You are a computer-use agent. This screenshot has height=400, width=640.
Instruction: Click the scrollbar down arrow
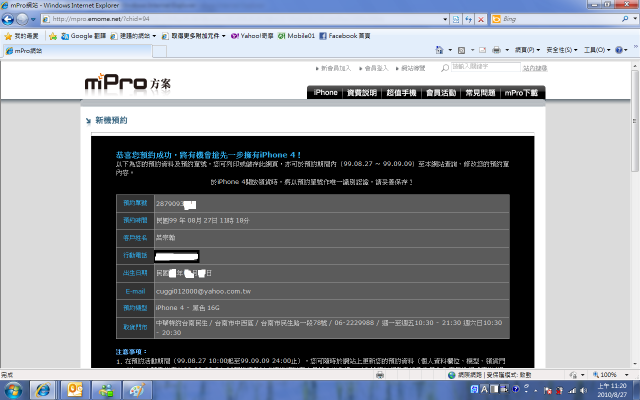click(635, 364)
